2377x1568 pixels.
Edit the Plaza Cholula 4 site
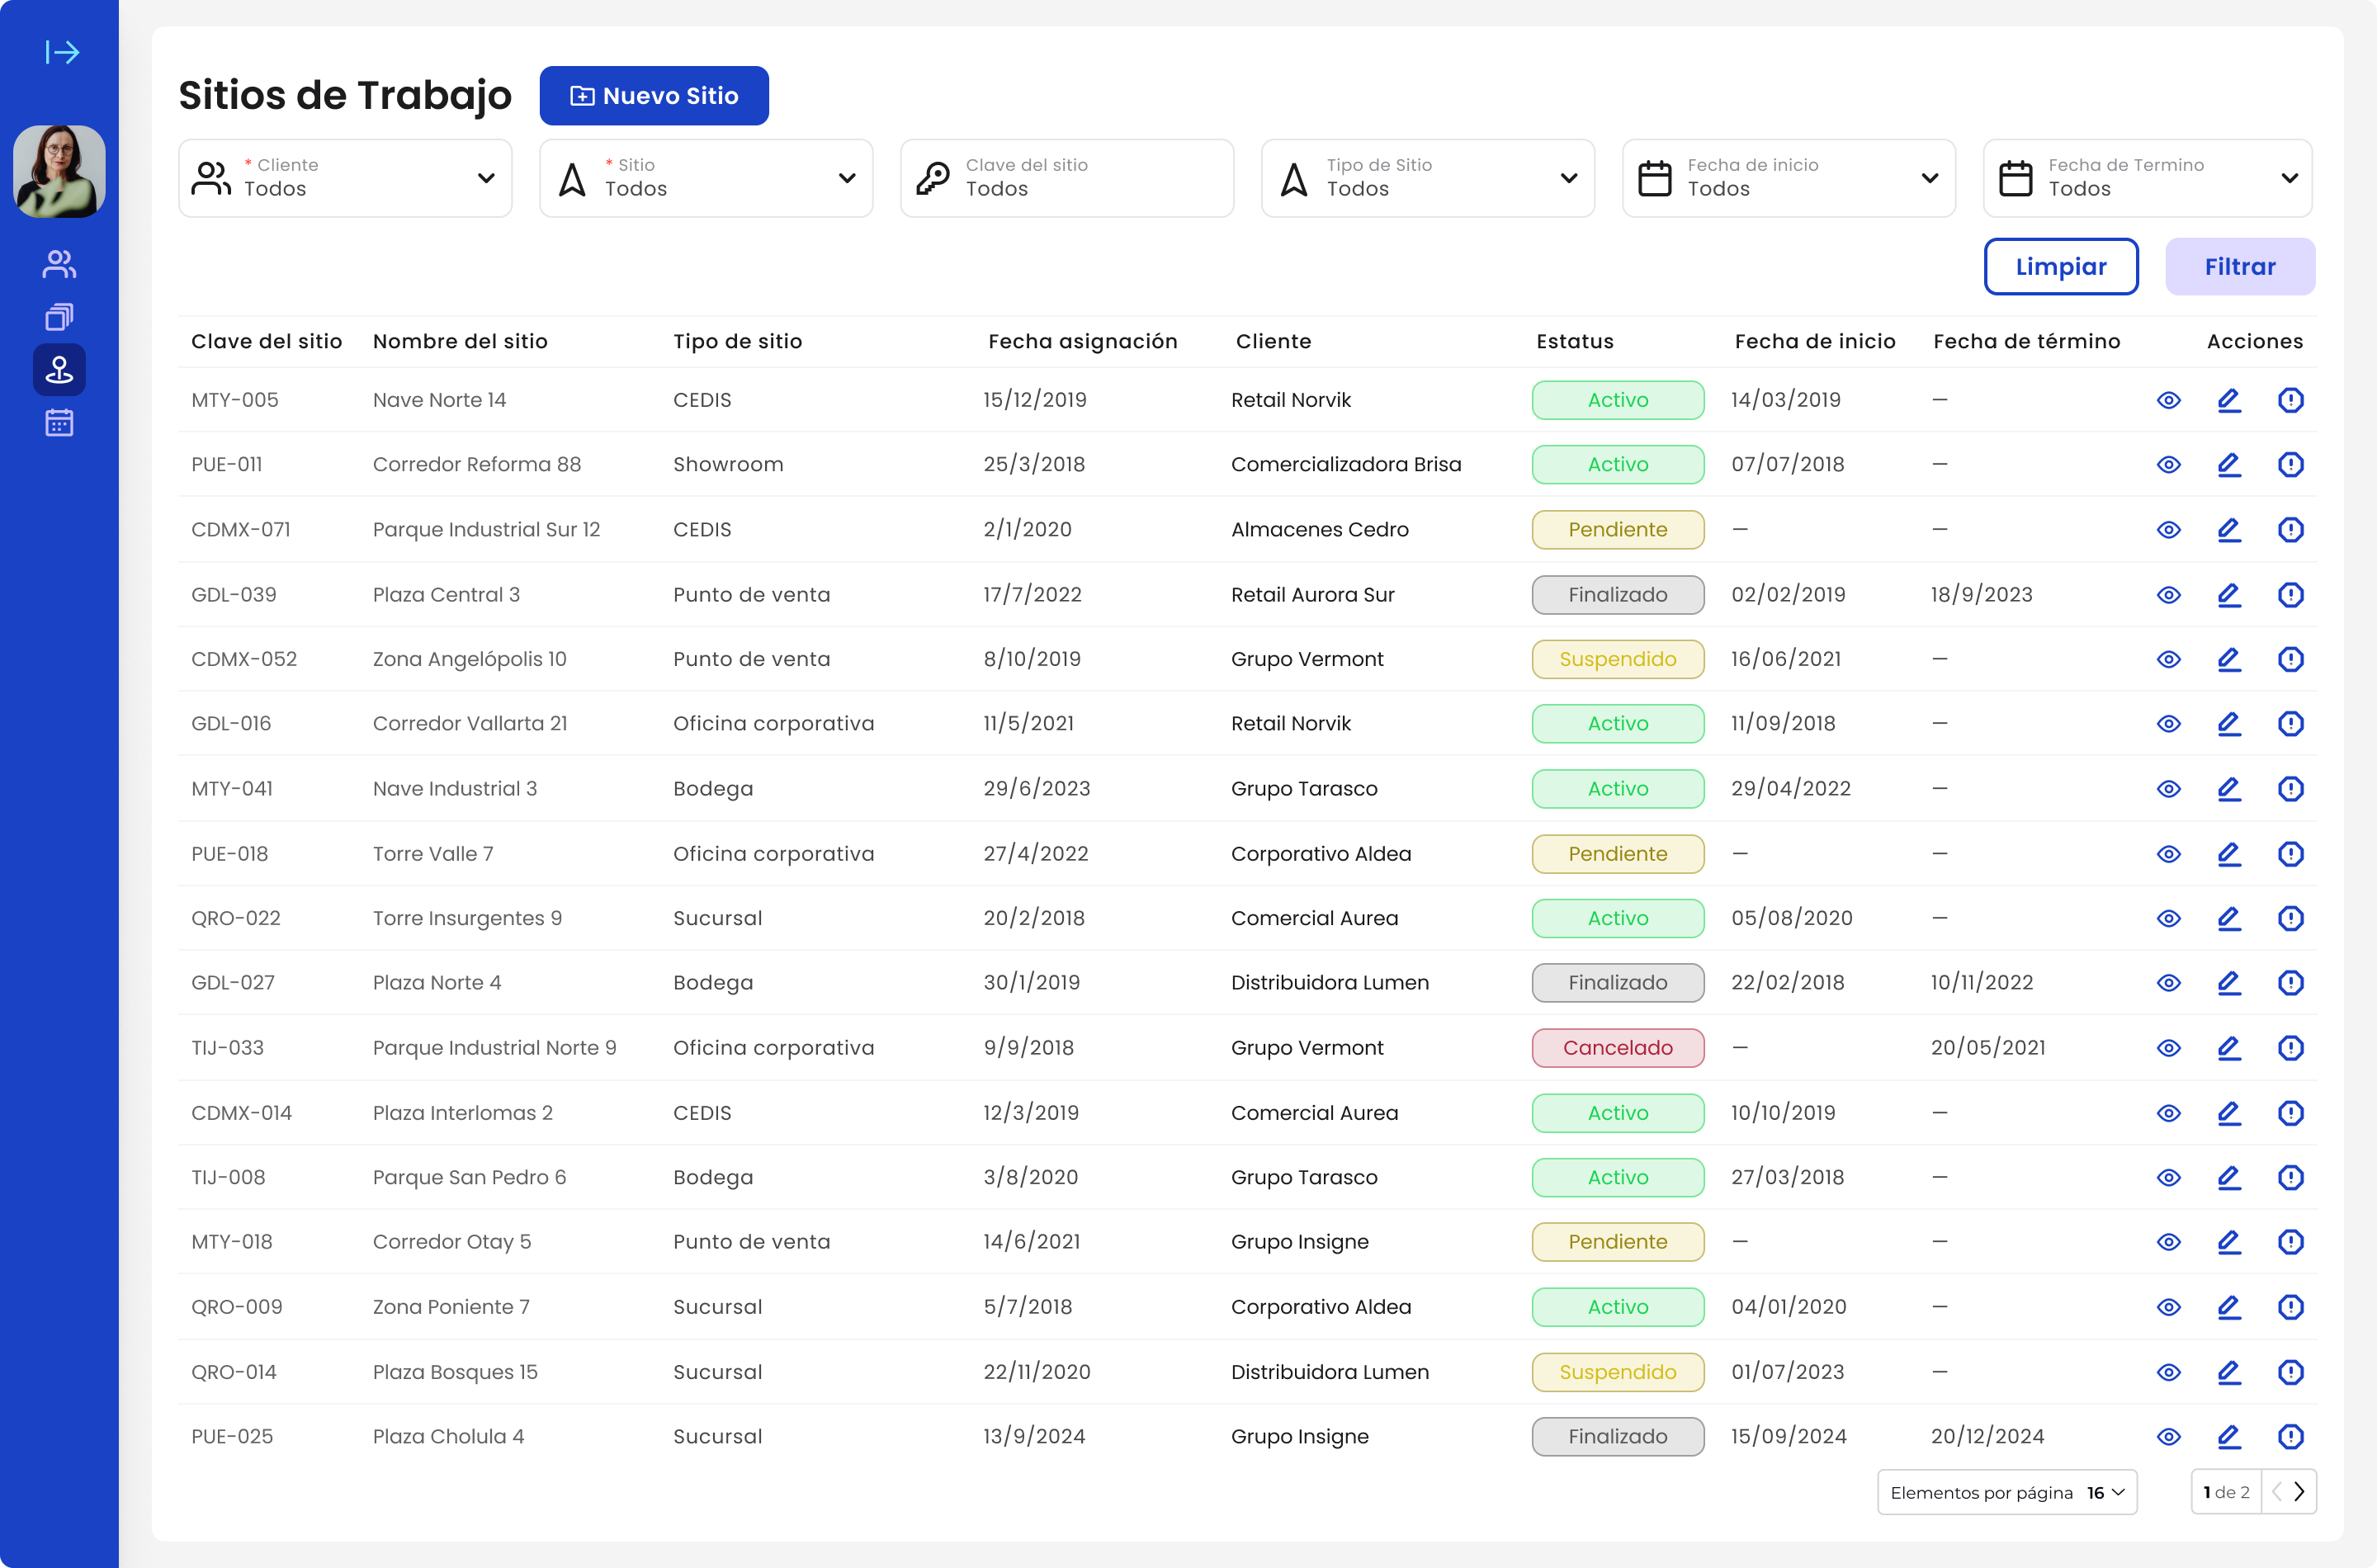point(2229,1437)
